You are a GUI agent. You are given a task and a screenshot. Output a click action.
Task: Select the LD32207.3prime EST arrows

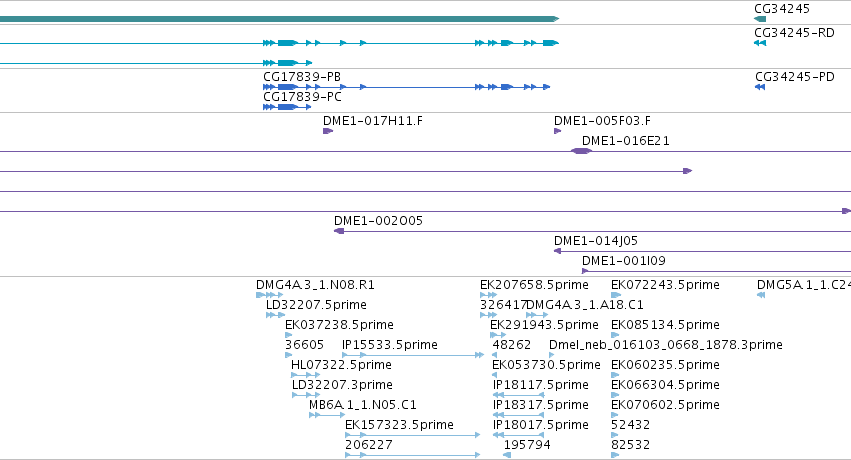tap(306, 395)
